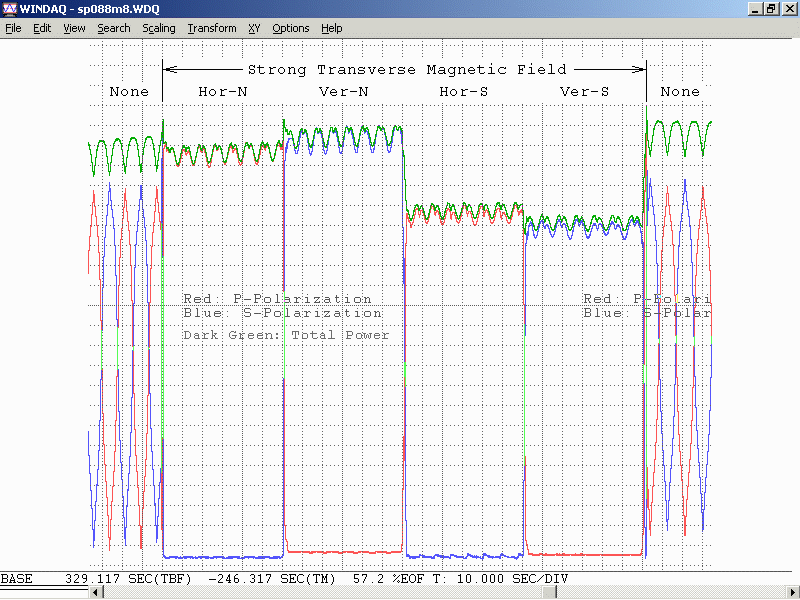Click the BASE label in status bar
This screenshot has width=800, height=600.
[17, 579]
